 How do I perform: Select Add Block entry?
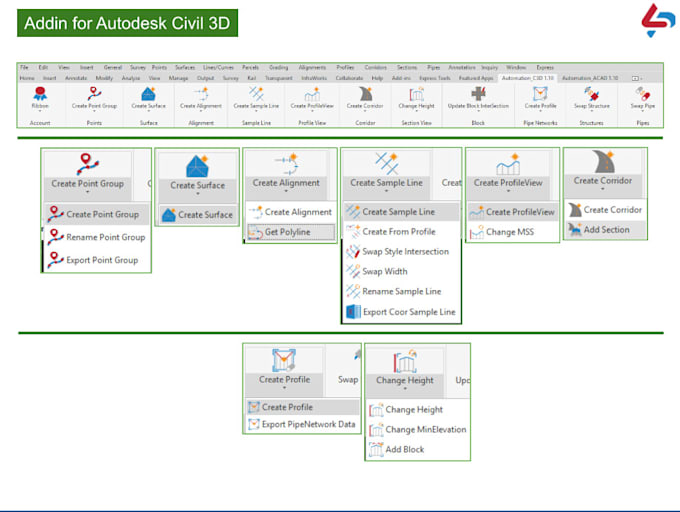coord(418,449)
